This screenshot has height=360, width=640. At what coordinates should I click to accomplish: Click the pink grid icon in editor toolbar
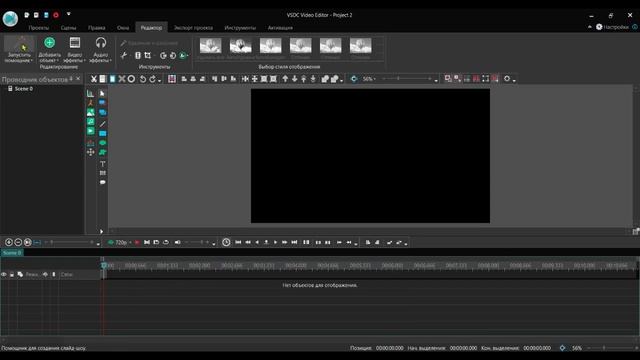[x=172, y=79]
